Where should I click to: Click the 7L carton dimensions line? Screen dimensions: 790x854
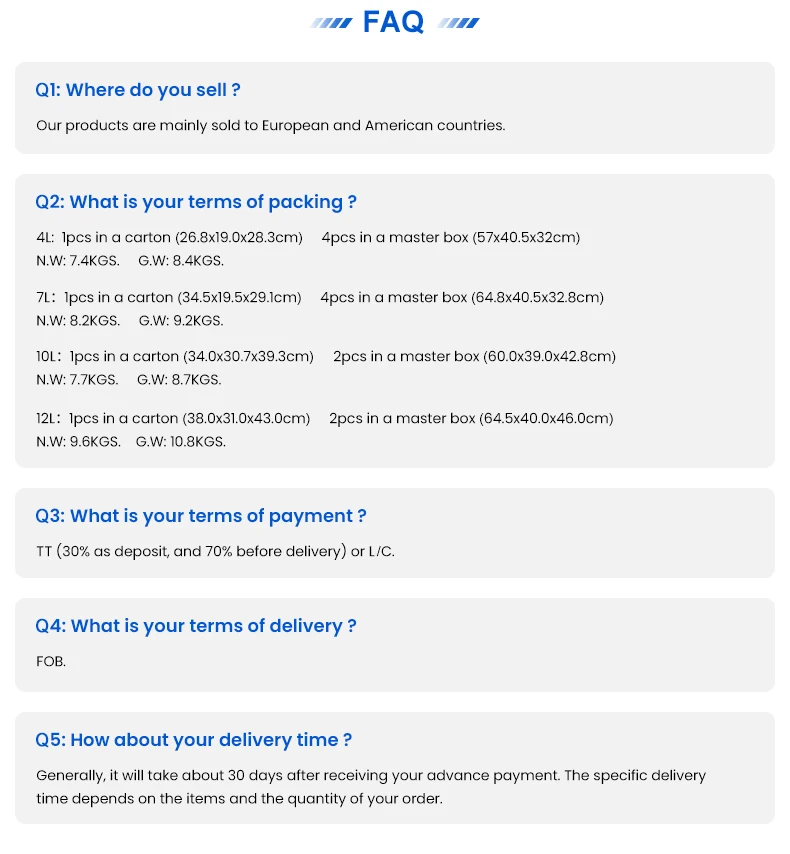pyautogui.click(x=320, y=297)
